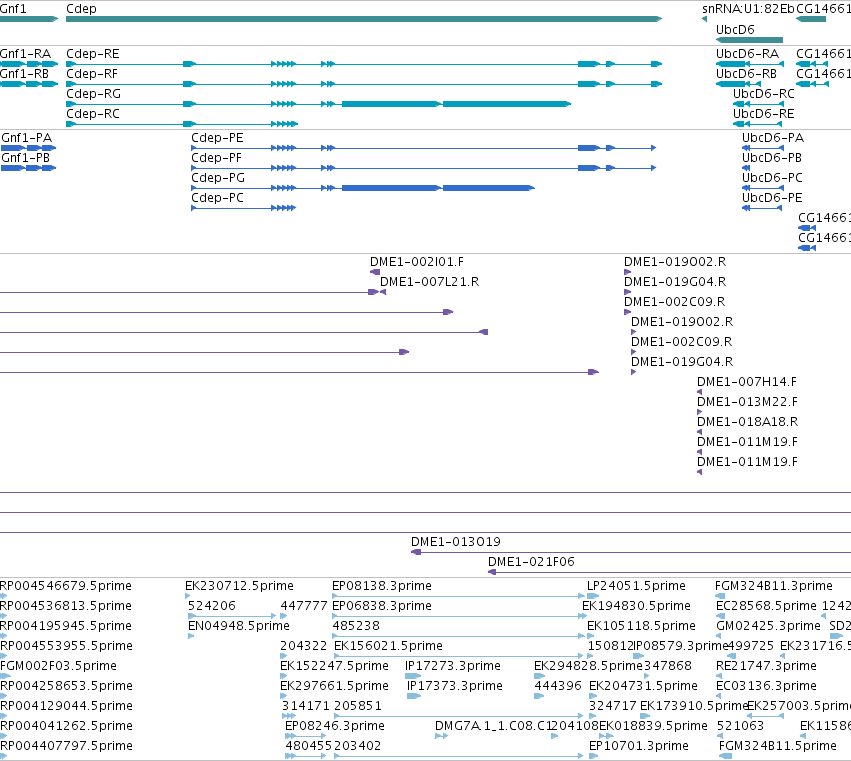Click the DME1-021F06 clone label
Screen dimensions: 851x761
point(531,562)
